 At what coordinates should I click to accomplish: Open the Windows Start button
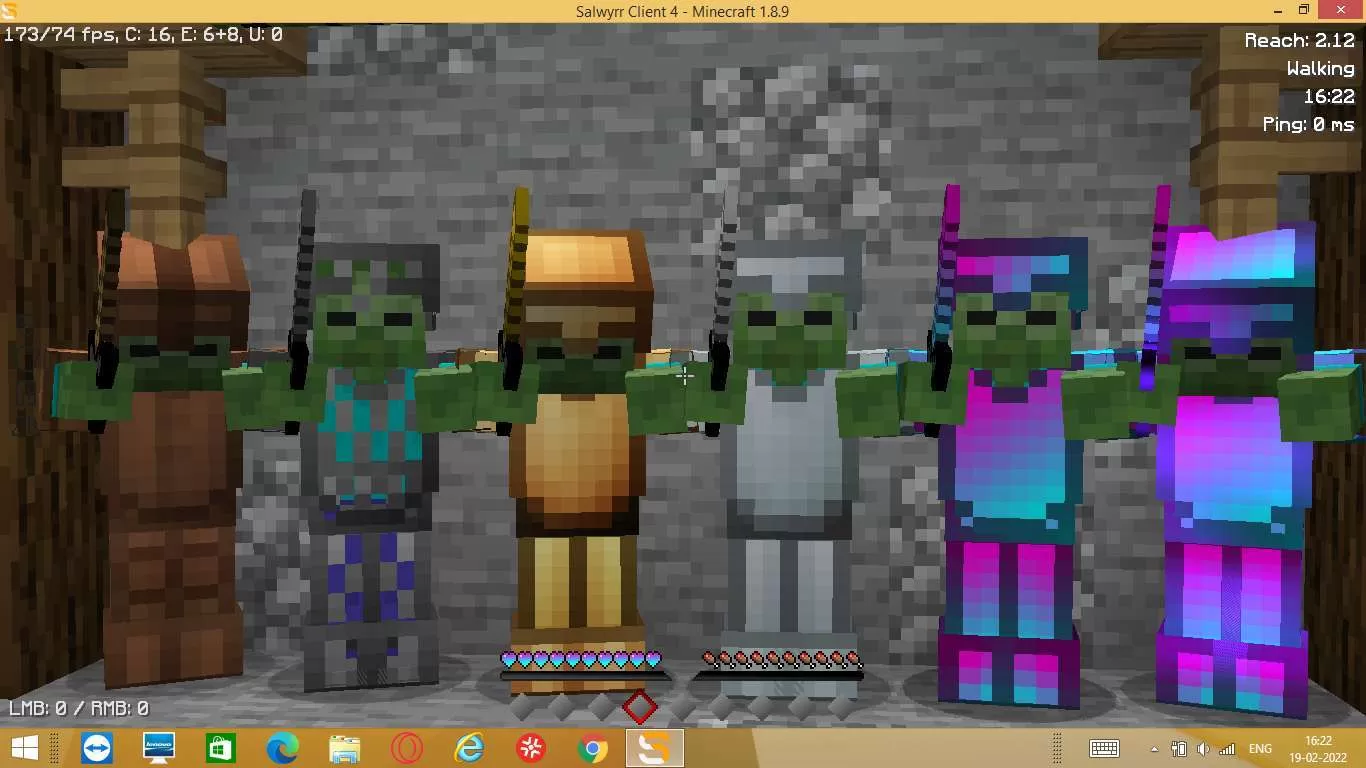pyautogui.click(x=24, y=748)
